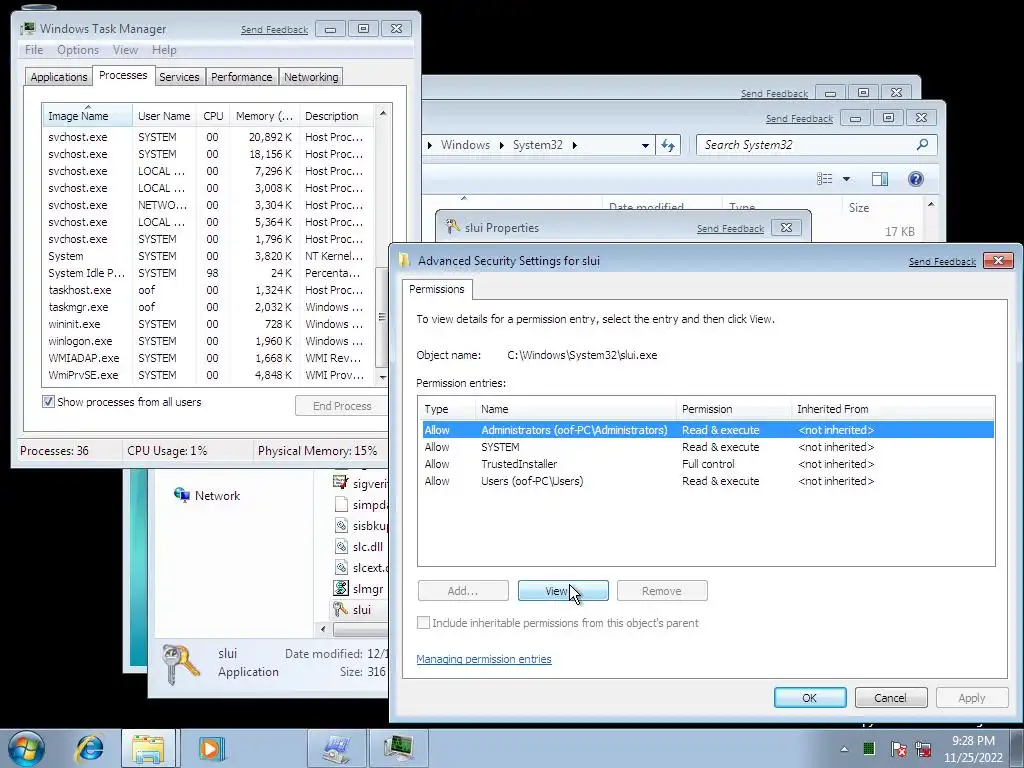Open the view options dropdown arrow
This screenshot has height=768, width=1024.
click(846, 179)
